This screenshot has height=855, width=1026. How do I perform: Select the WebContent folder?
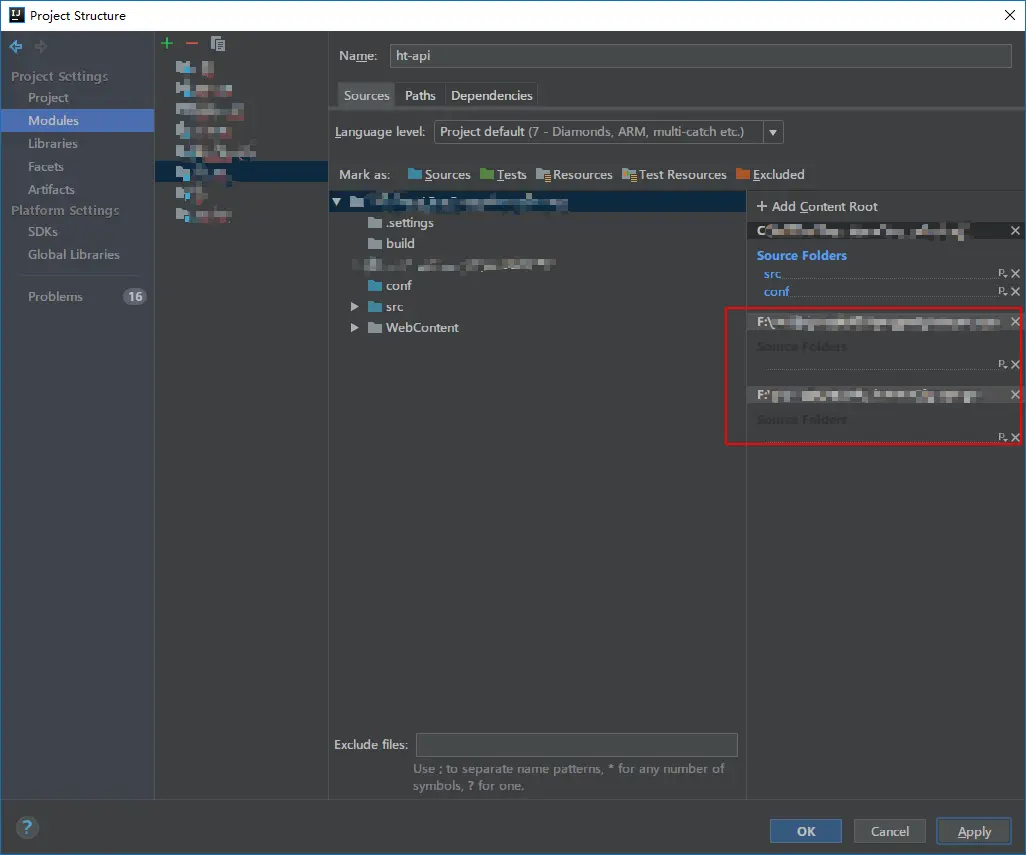[414, 328]
